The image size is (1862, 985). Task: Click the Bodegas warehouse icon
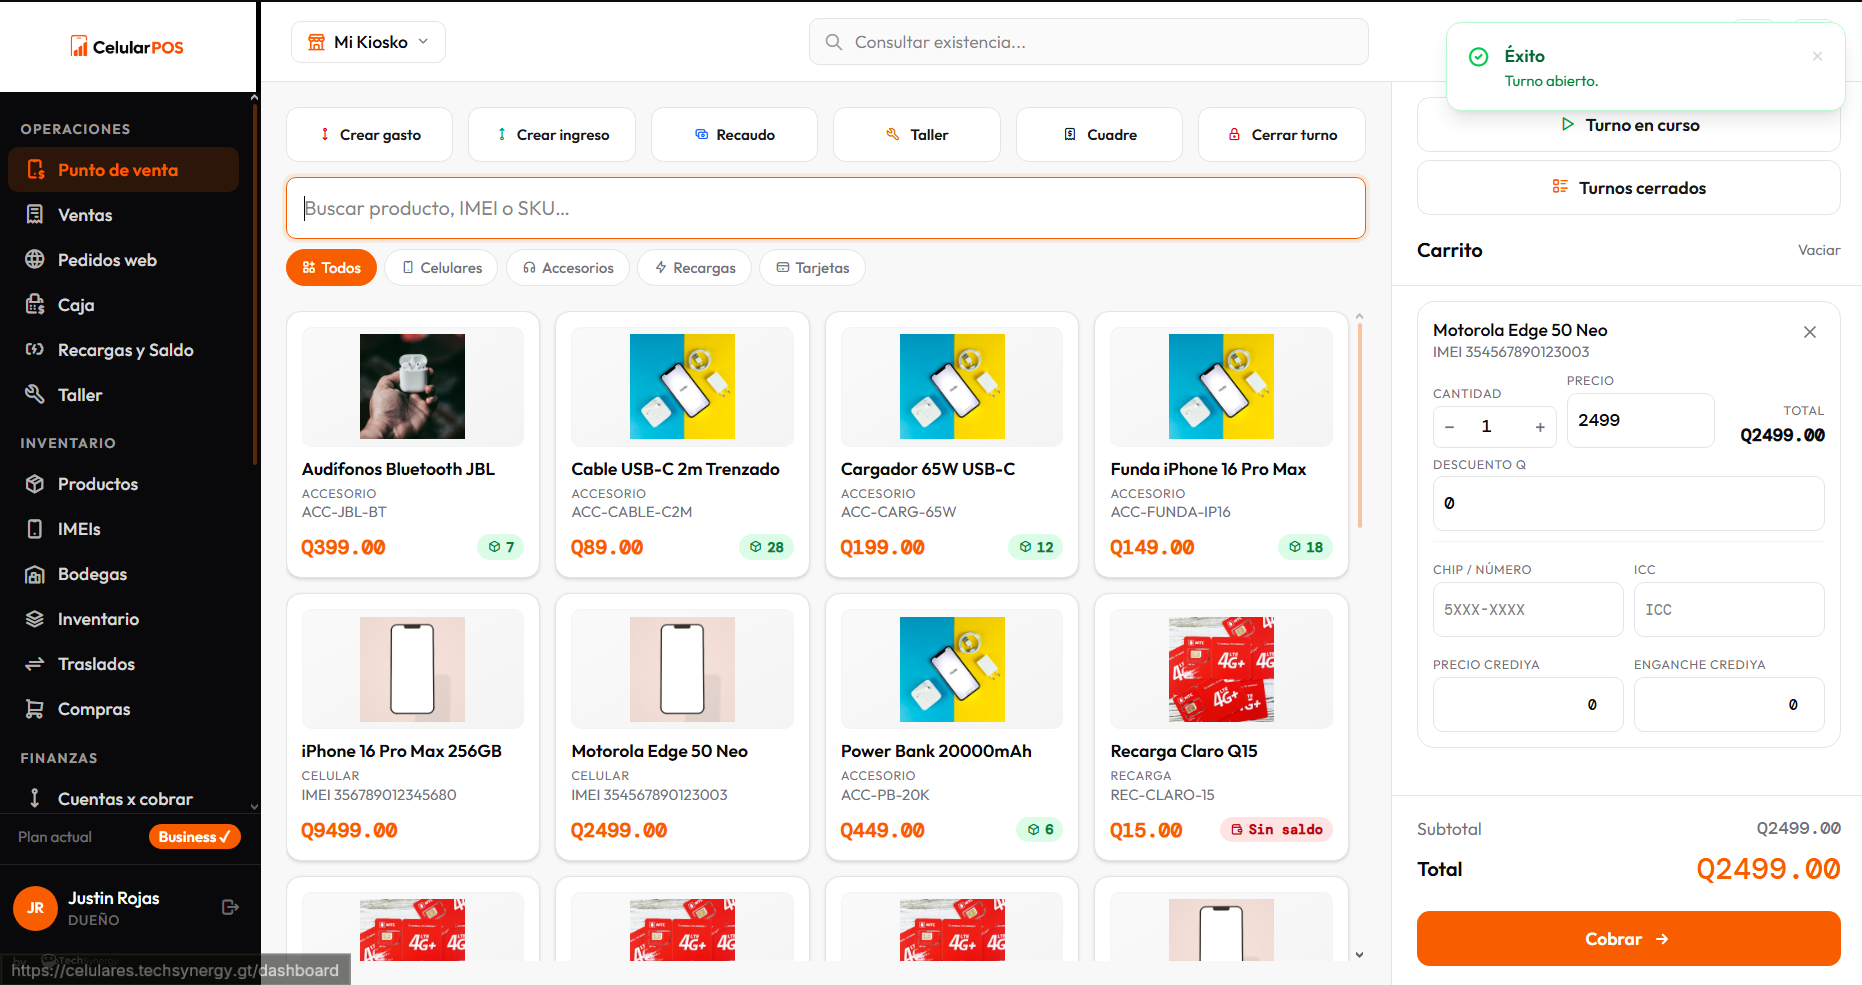tap(35, 573)
